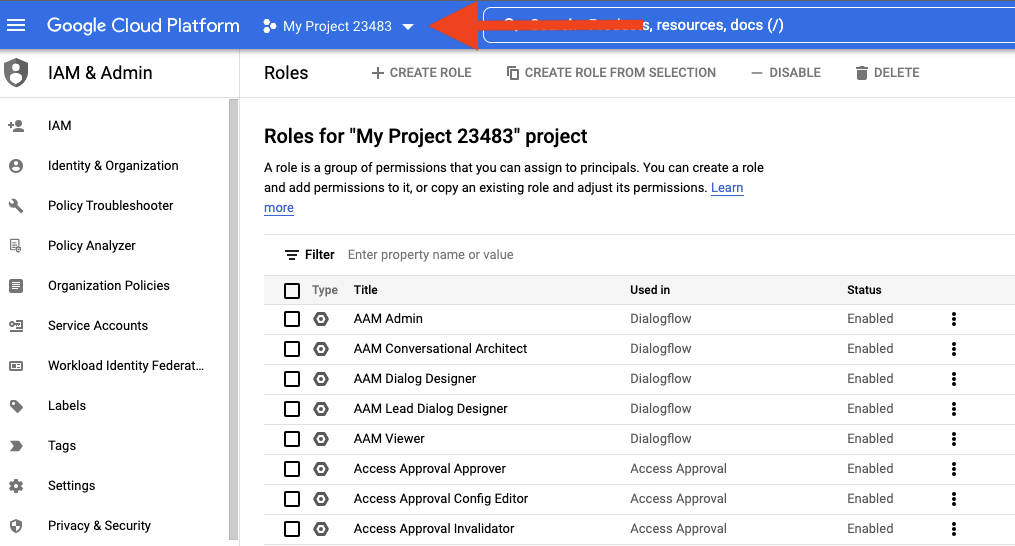The image size is (1015, 546).
Task: Click the Labels tag icon
Action: pyautogui.click(x=16, y=406)
